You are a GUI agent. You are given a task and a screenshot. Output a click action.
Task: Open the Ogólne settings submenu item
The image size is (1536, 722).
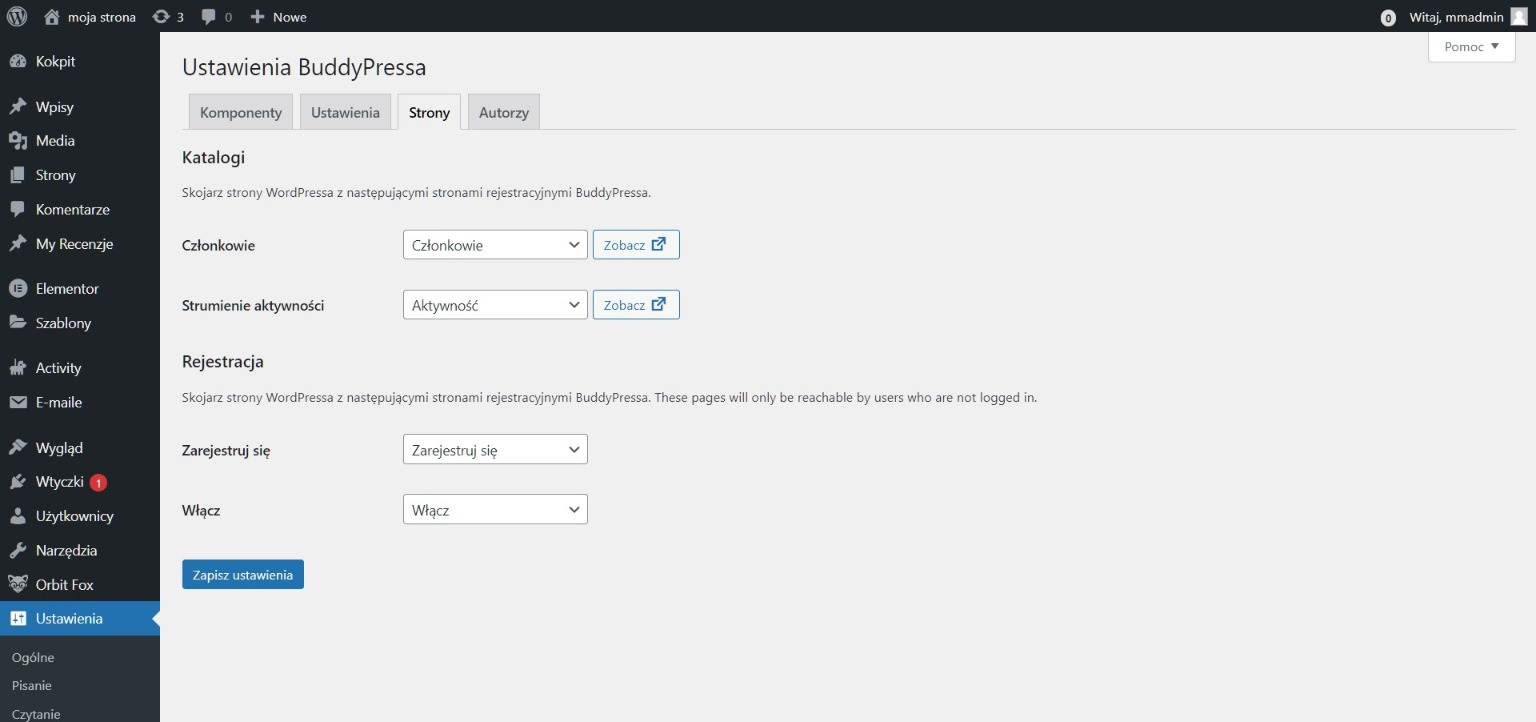tap(33, 658)
